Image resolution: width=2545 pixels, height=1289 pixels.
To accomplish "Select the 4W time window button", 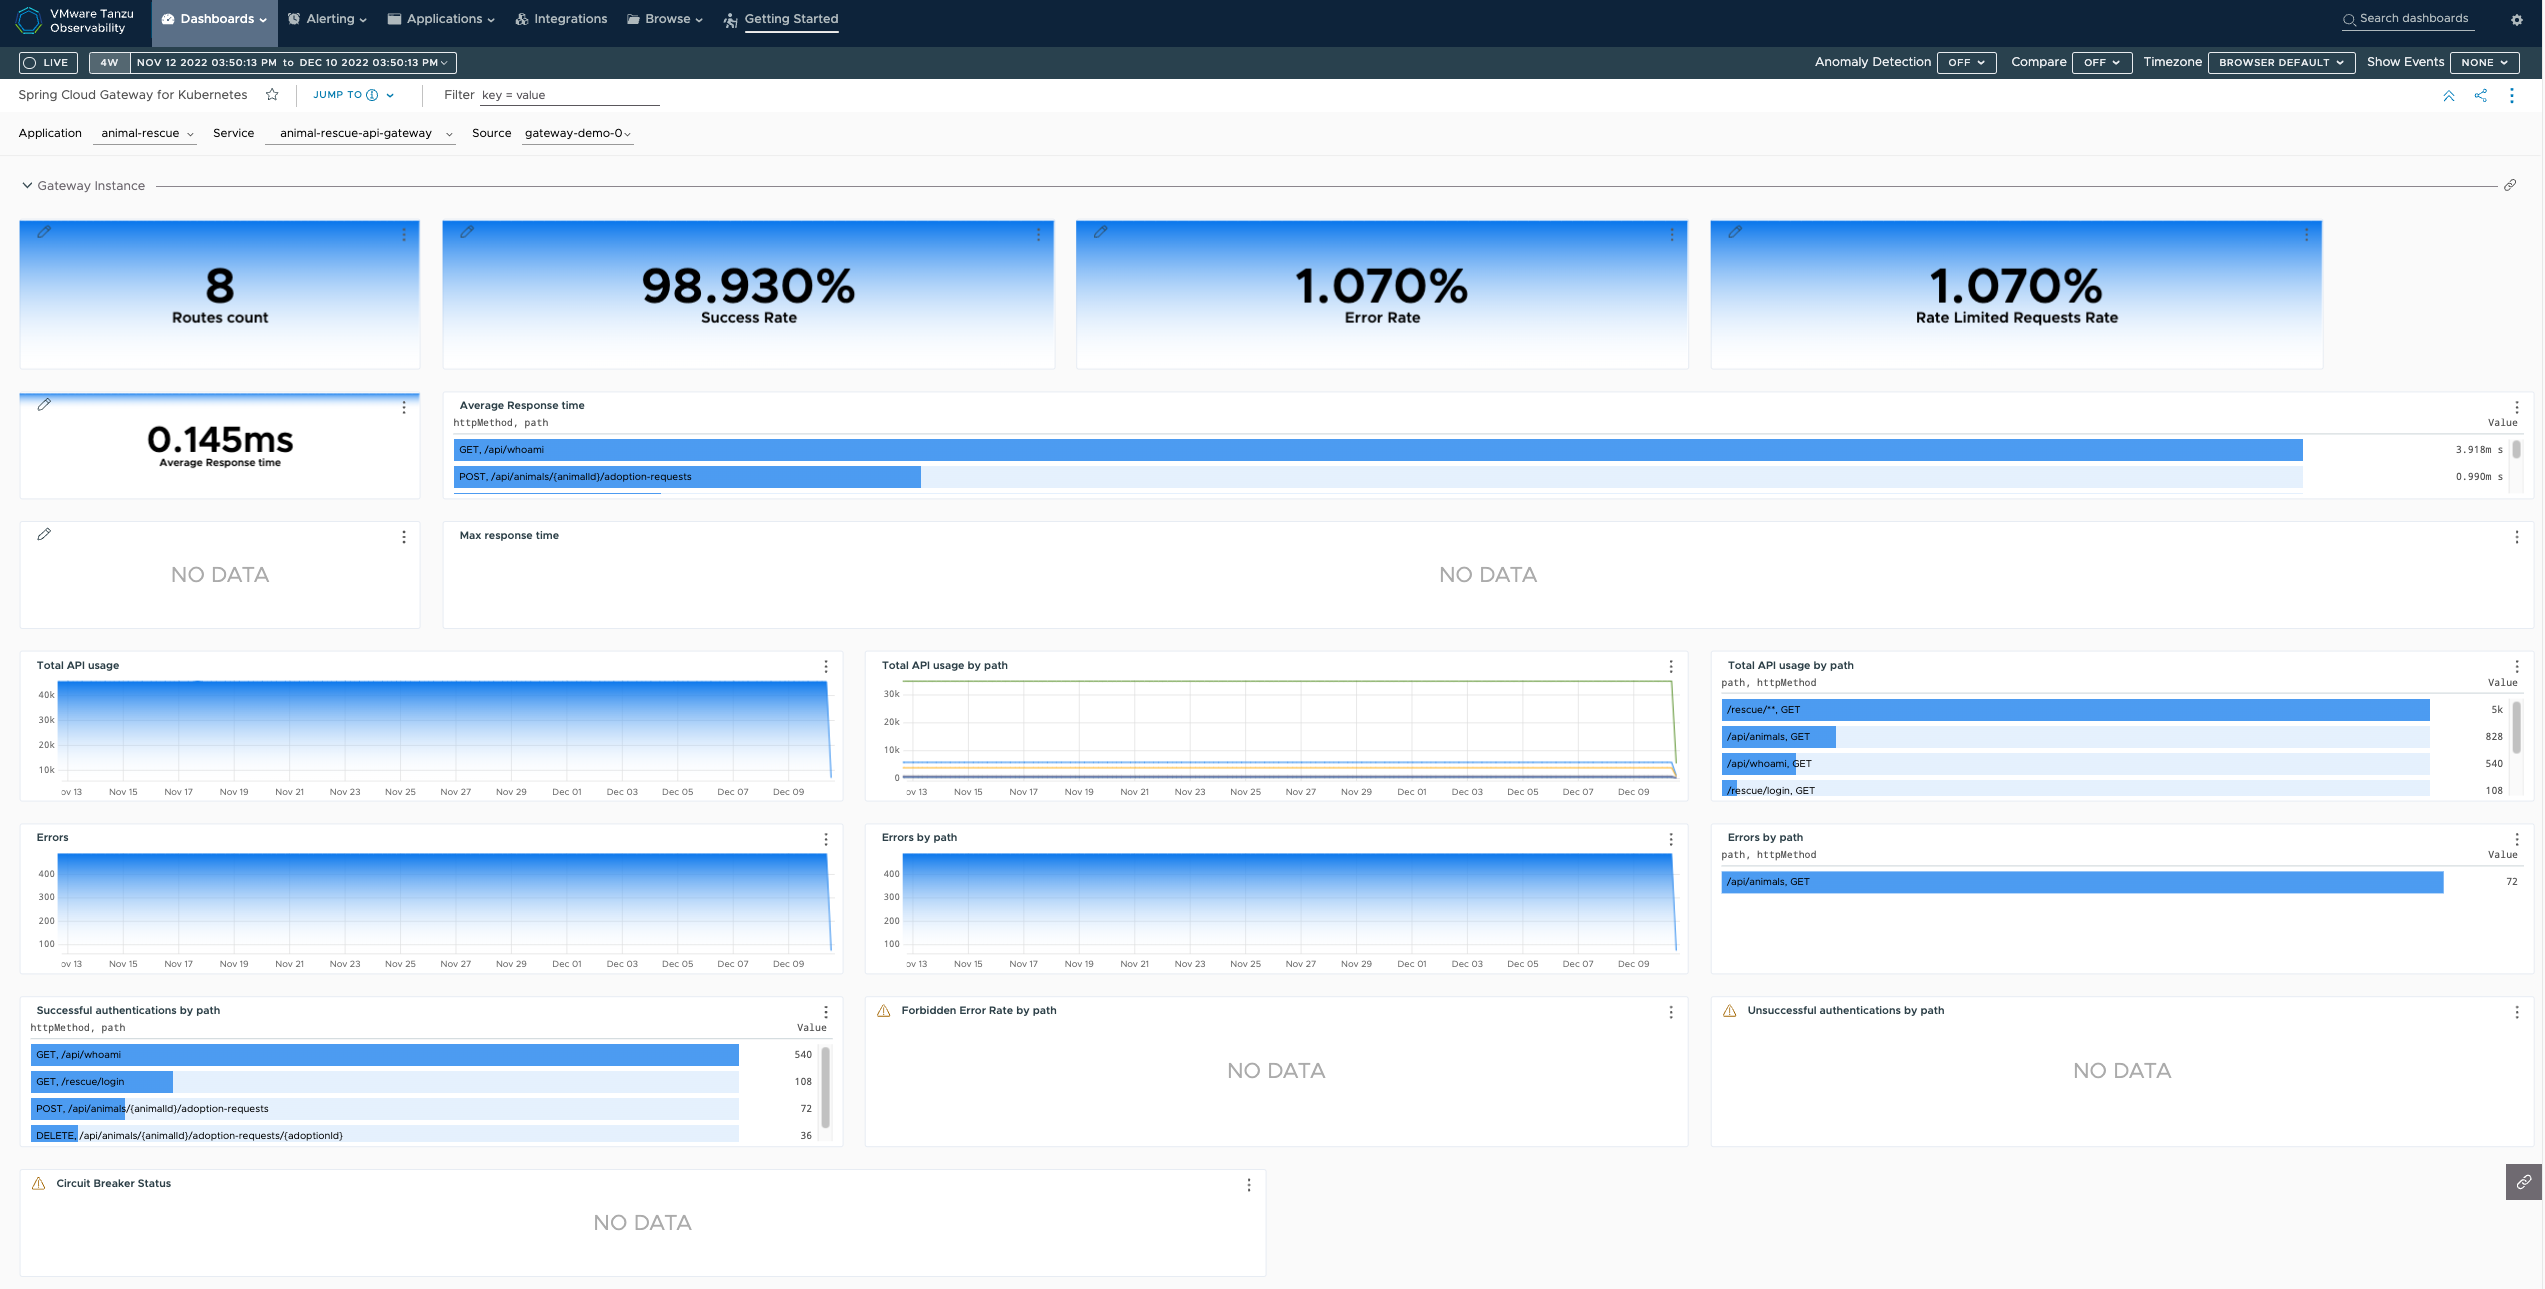I will (109, 62).
